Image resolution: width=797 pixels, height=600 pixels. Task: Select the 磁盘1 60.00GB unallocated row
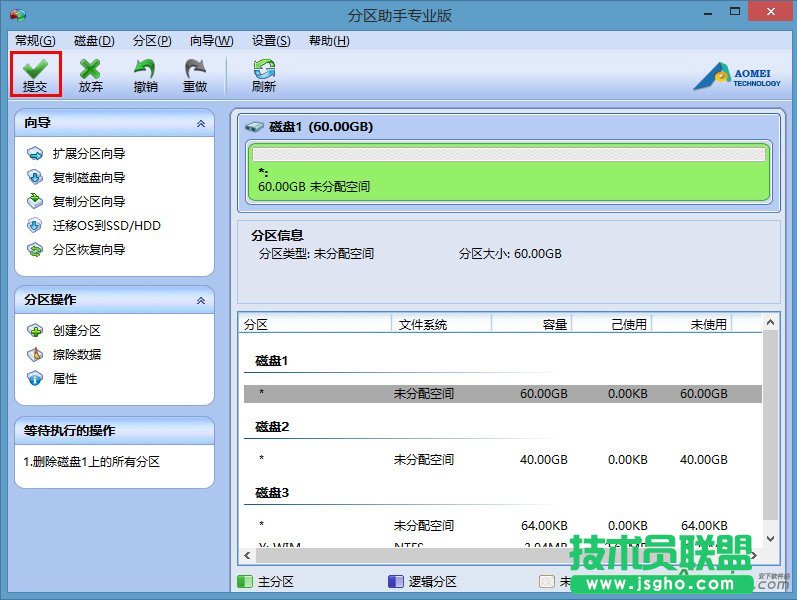[x=503, y=394]
